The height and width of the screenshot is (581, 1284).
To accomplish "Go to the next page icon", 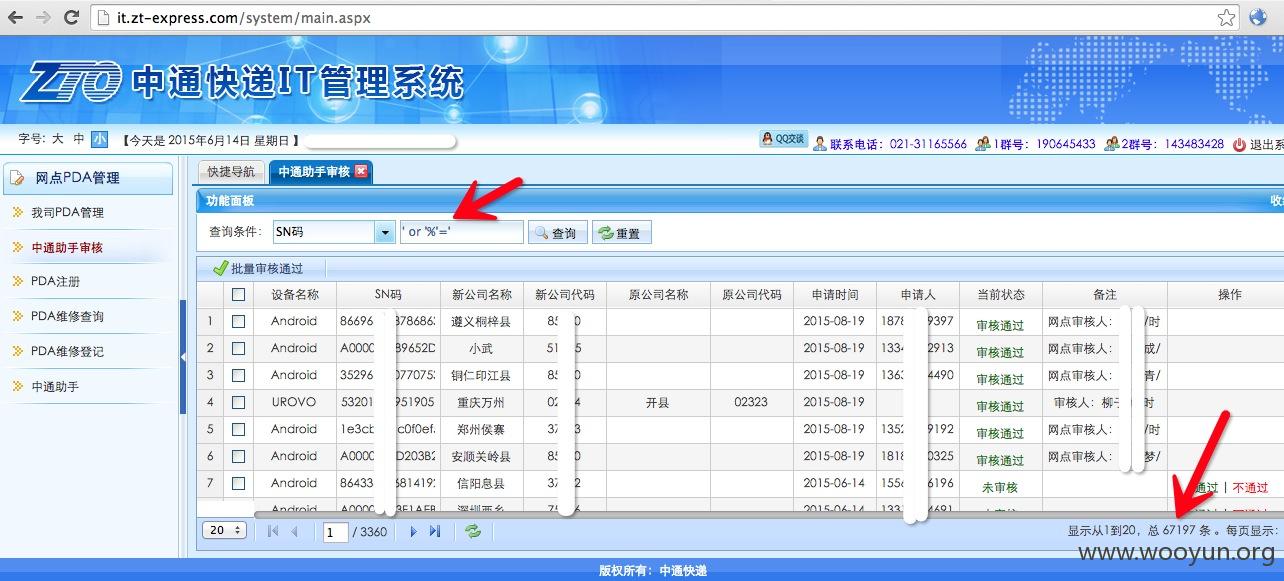I will 412,531.
